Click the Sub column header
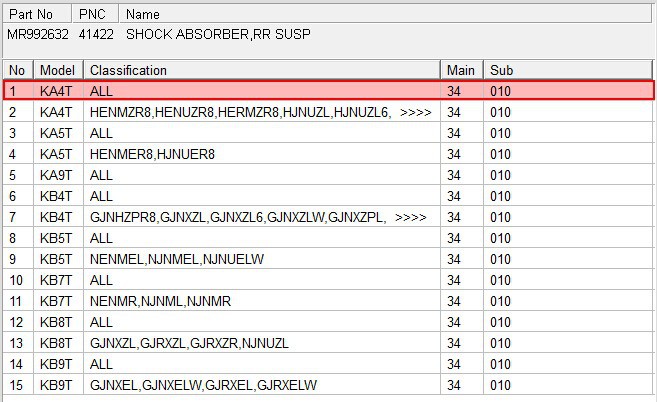Image resolution: width=657 pixels, height=402 pixels. tap(568, 70)
